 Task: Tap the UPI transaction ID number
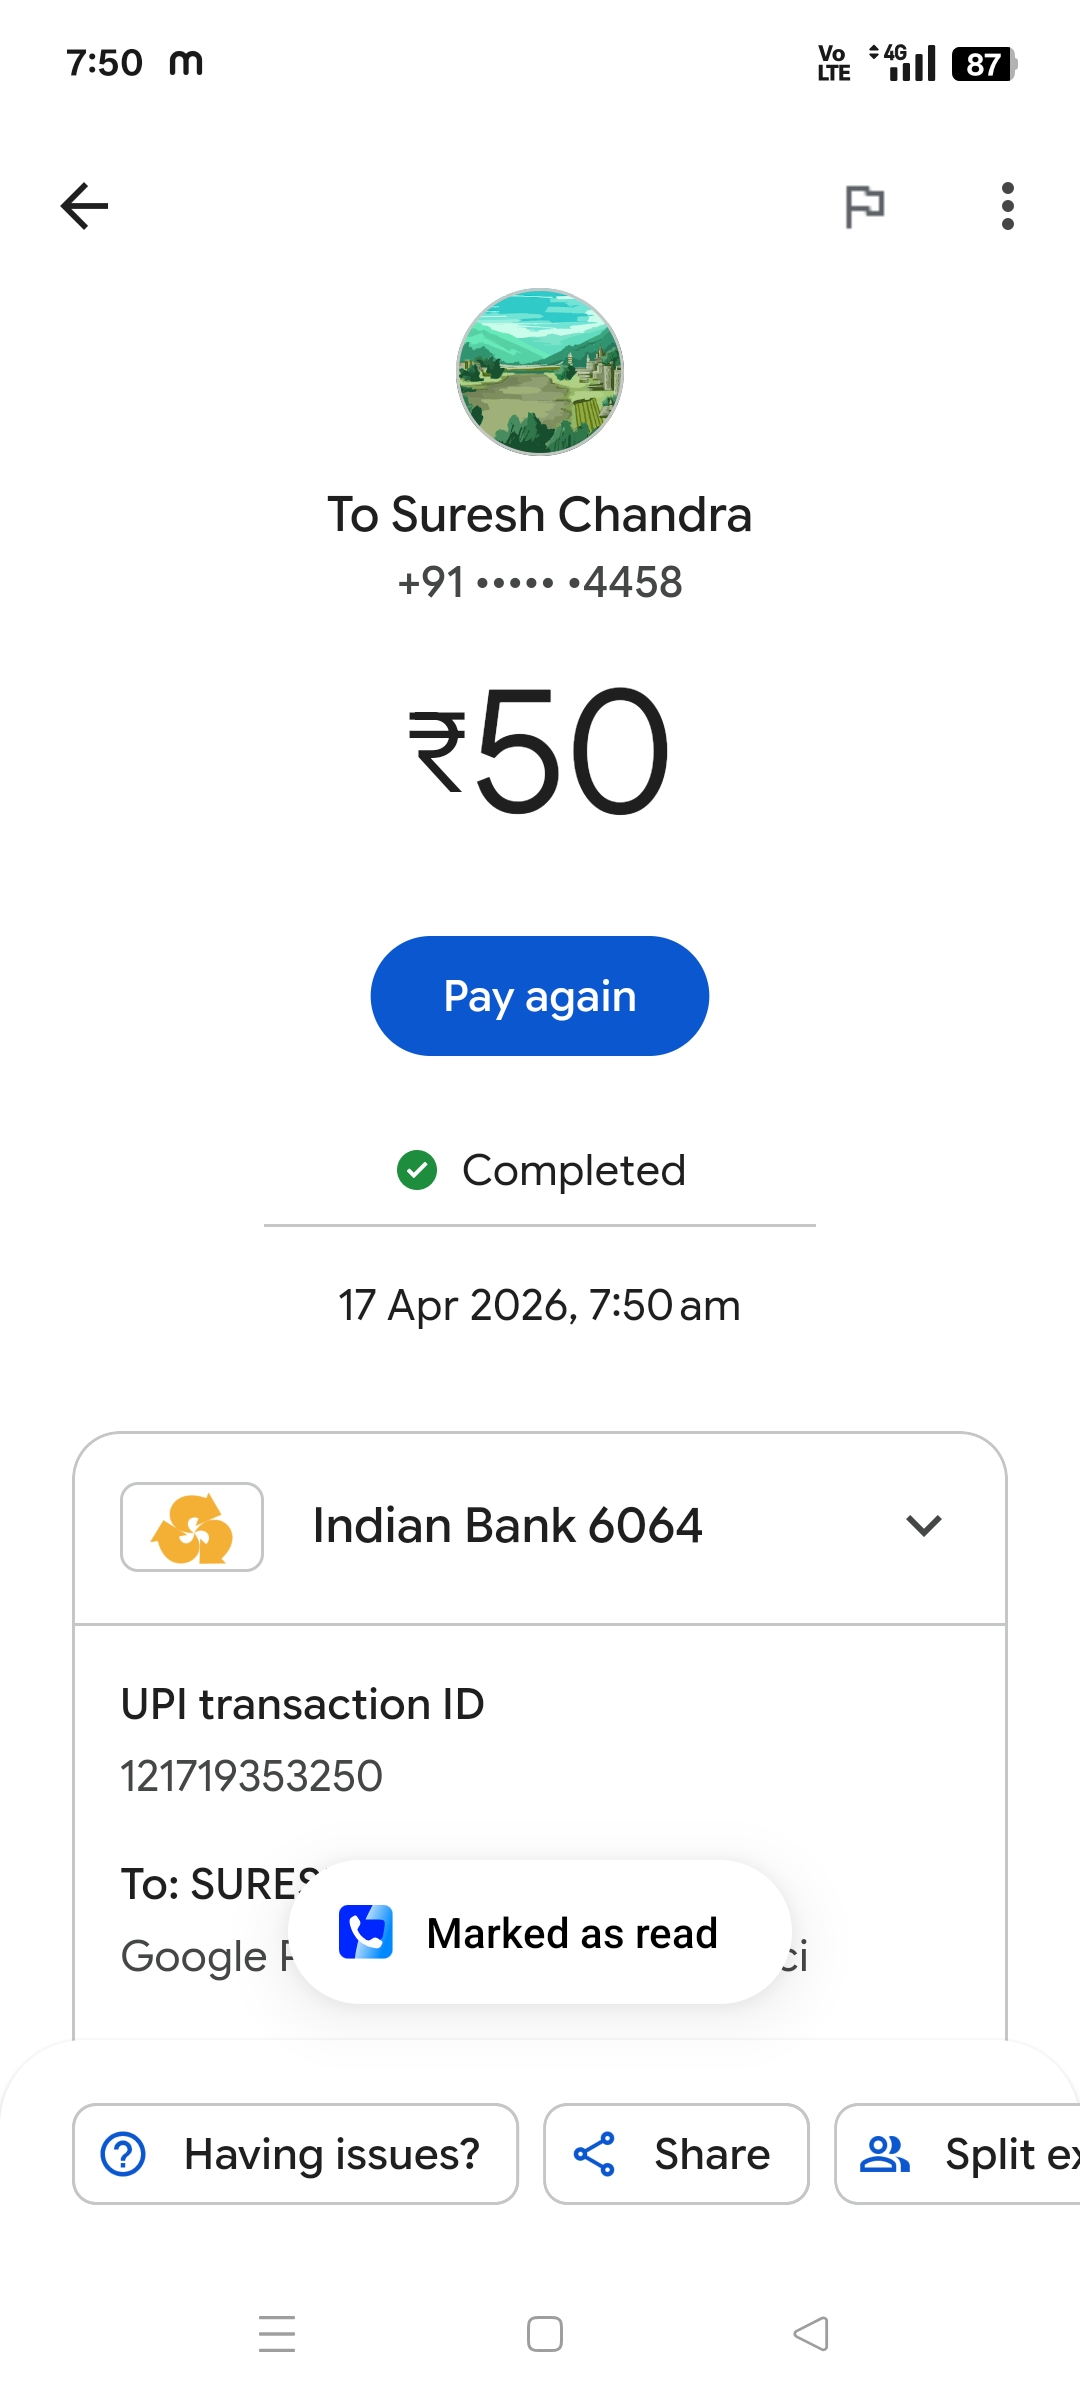(252, 1776)
